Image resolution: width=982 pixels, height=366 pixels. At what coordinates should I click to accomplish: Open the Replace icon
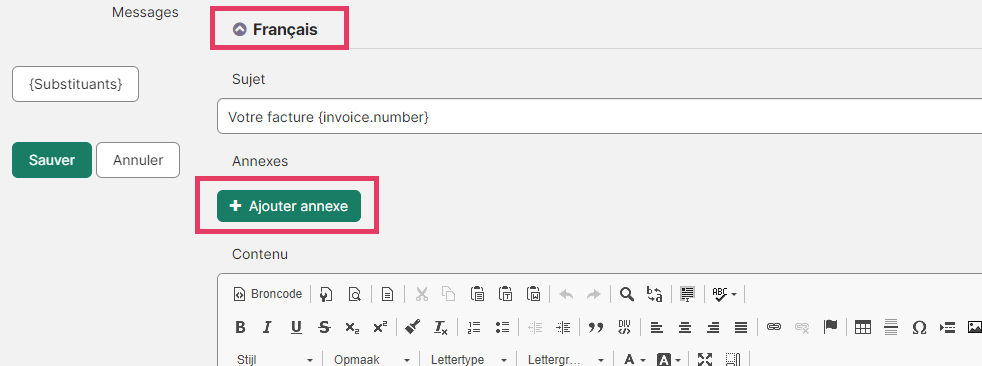[x=654, y=294]
